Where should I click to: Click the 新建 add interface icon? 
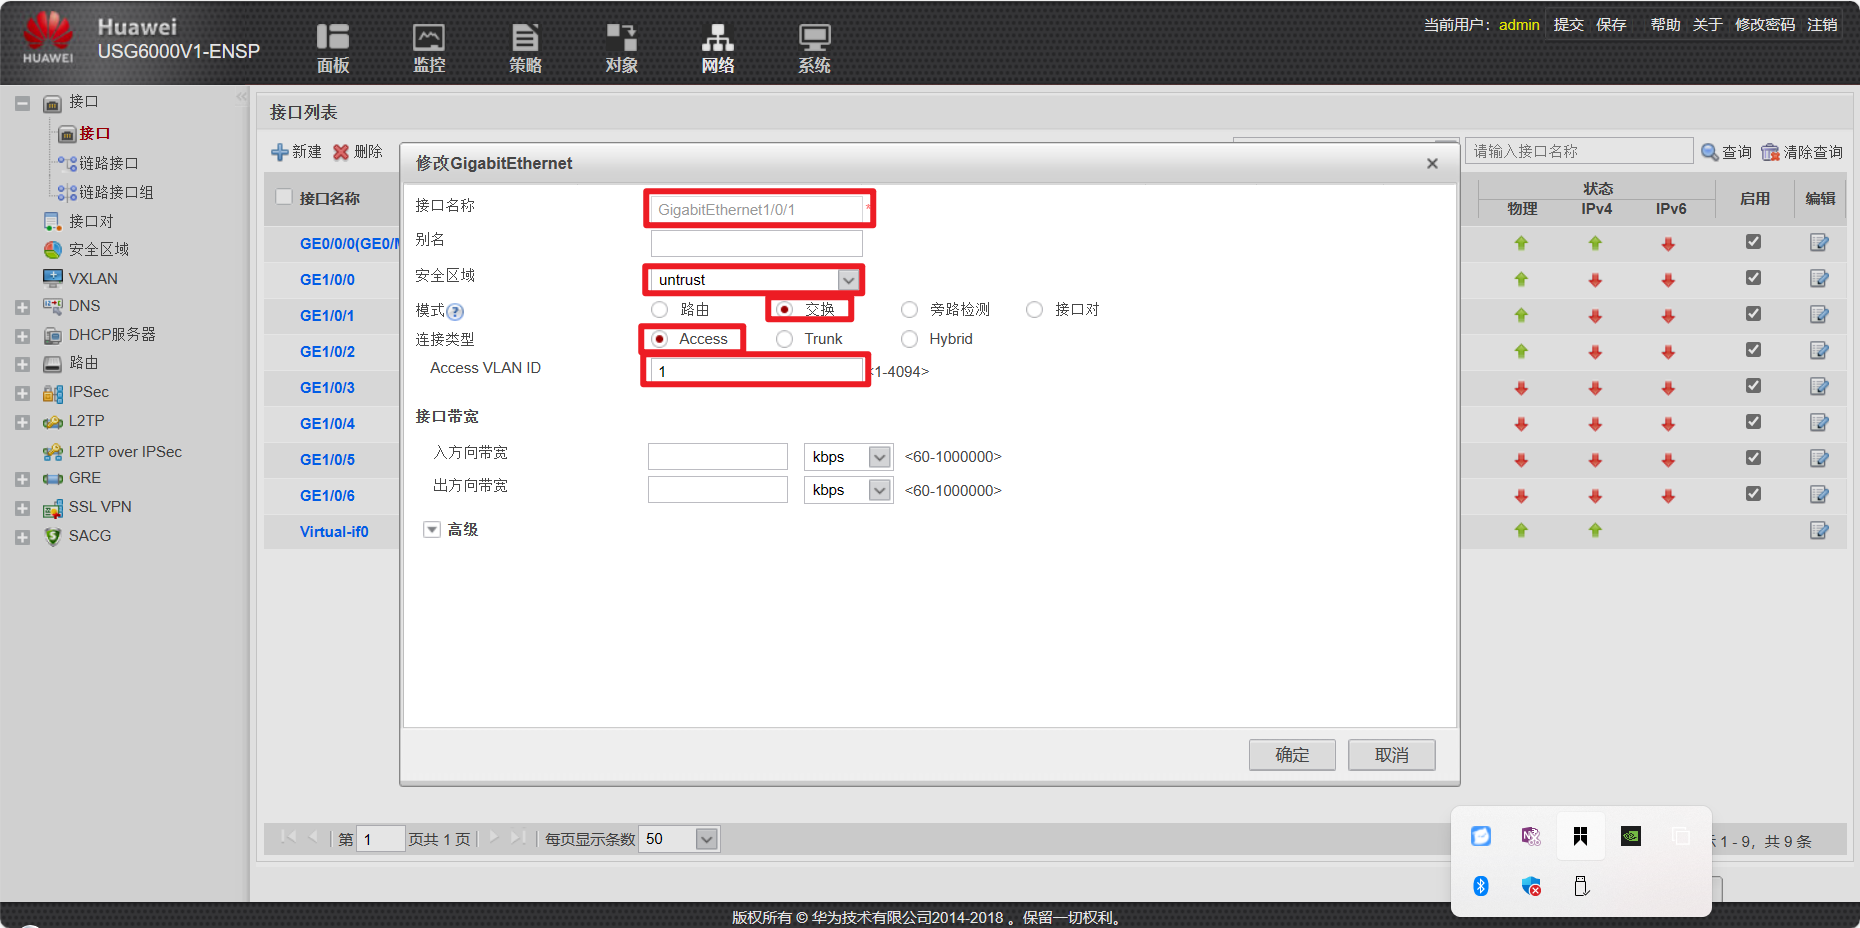coord(281,151)
